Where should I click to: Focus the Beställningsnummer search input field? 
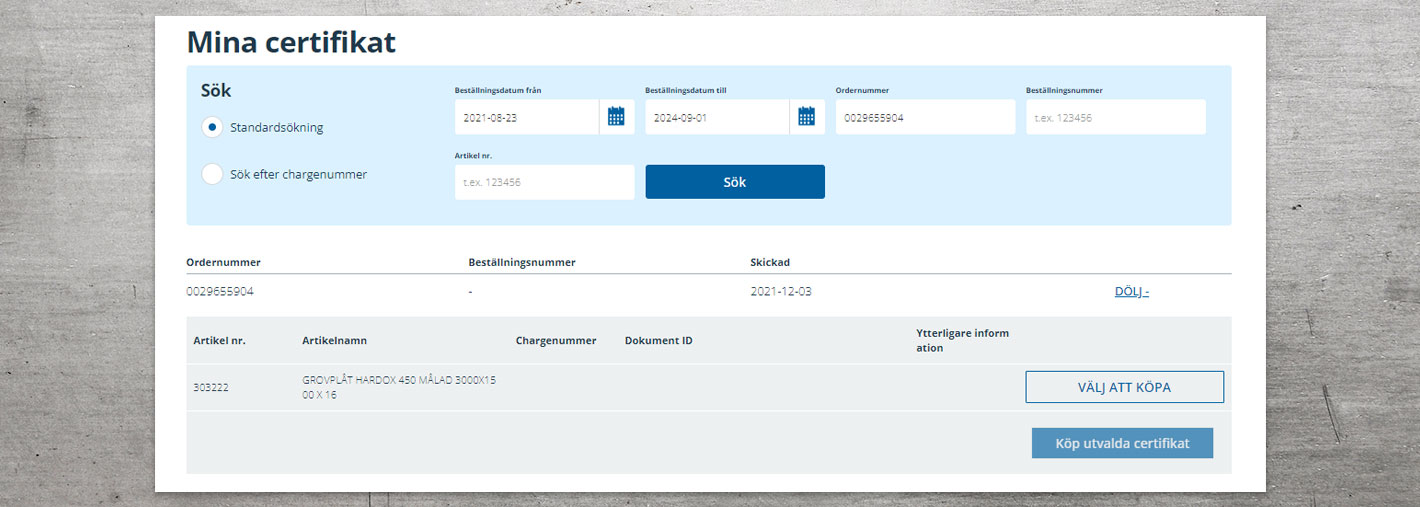click(x=1115, y=118)
